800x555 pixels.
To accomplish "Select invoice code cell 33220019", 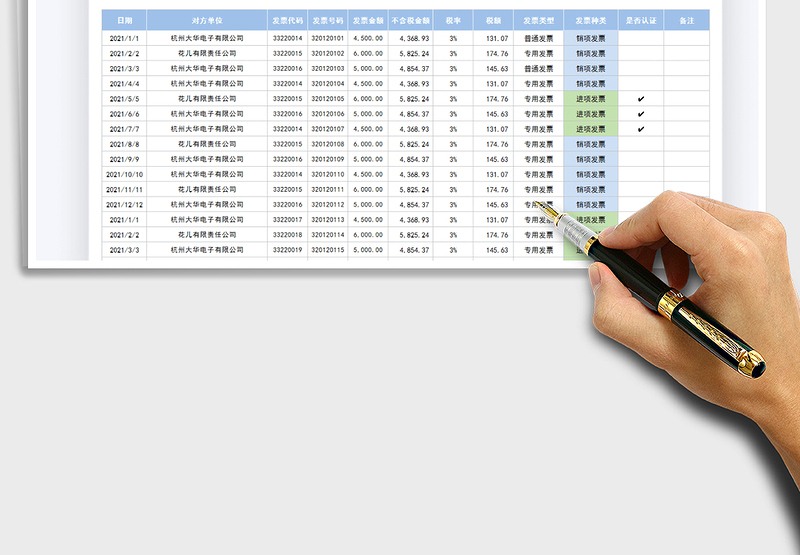I will pos(287,249).
